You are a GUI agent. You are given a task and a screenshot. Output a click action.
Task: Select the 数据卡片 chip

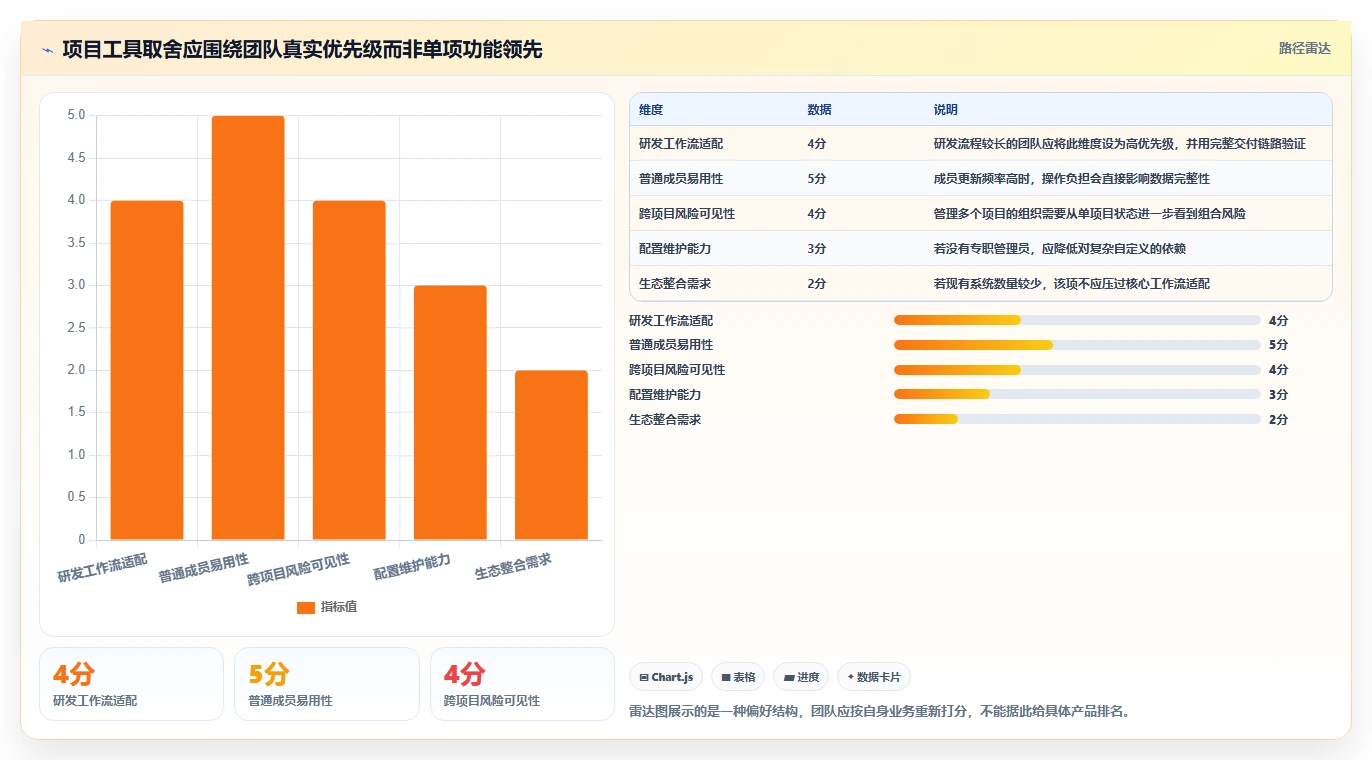point(874,677)
